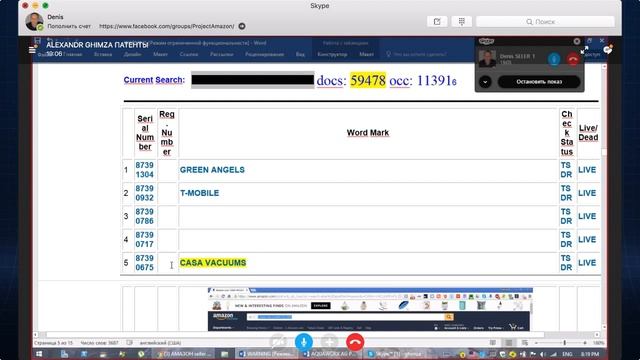This screenshot has width=640, height=360.
Task: Click red hang-up button in Skype mini-window
Action: coord(573,59)
